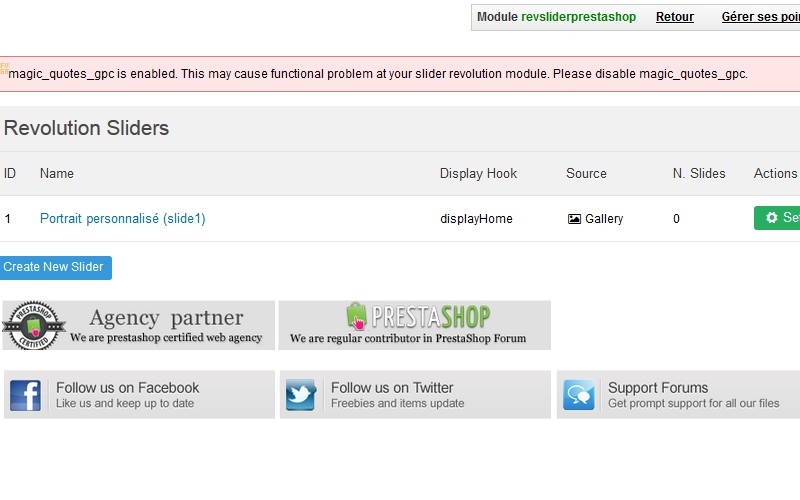Open the PrestaShop Forum contributor banner
This screenshot has width=800, height=500.
(415, 326)
